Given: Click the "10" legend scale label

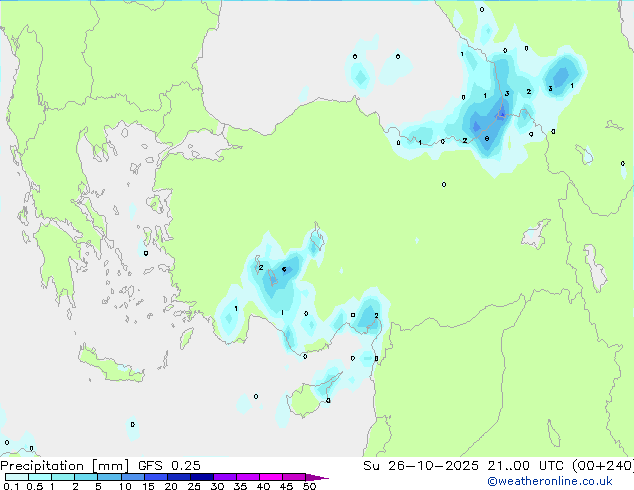Looking at the screenshot, I should pyautogui.click(x=125, y=486).
